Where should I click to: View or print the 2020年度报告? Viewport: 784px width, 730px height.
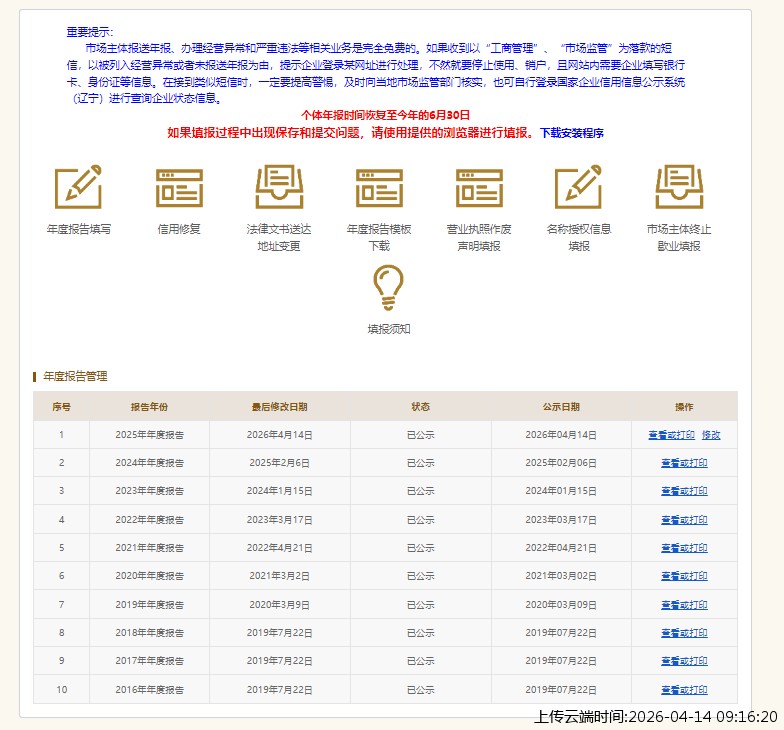pyautogui.click(x=684, y=576)
